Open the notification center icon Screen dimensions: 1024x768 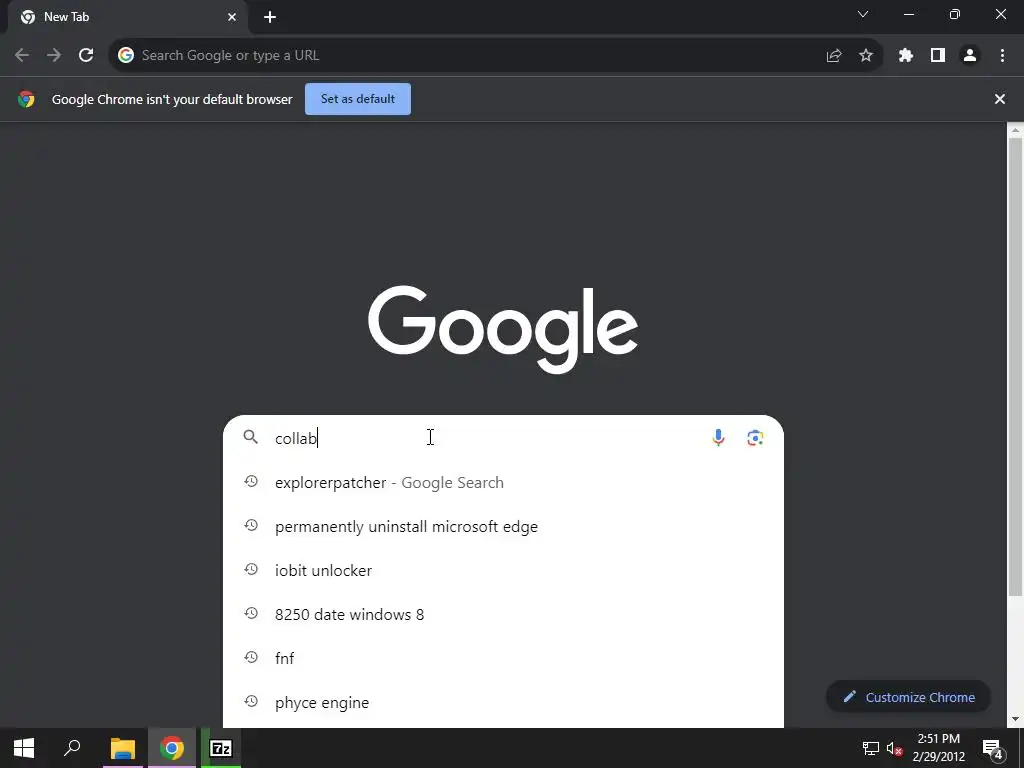[x=993, y=749]
